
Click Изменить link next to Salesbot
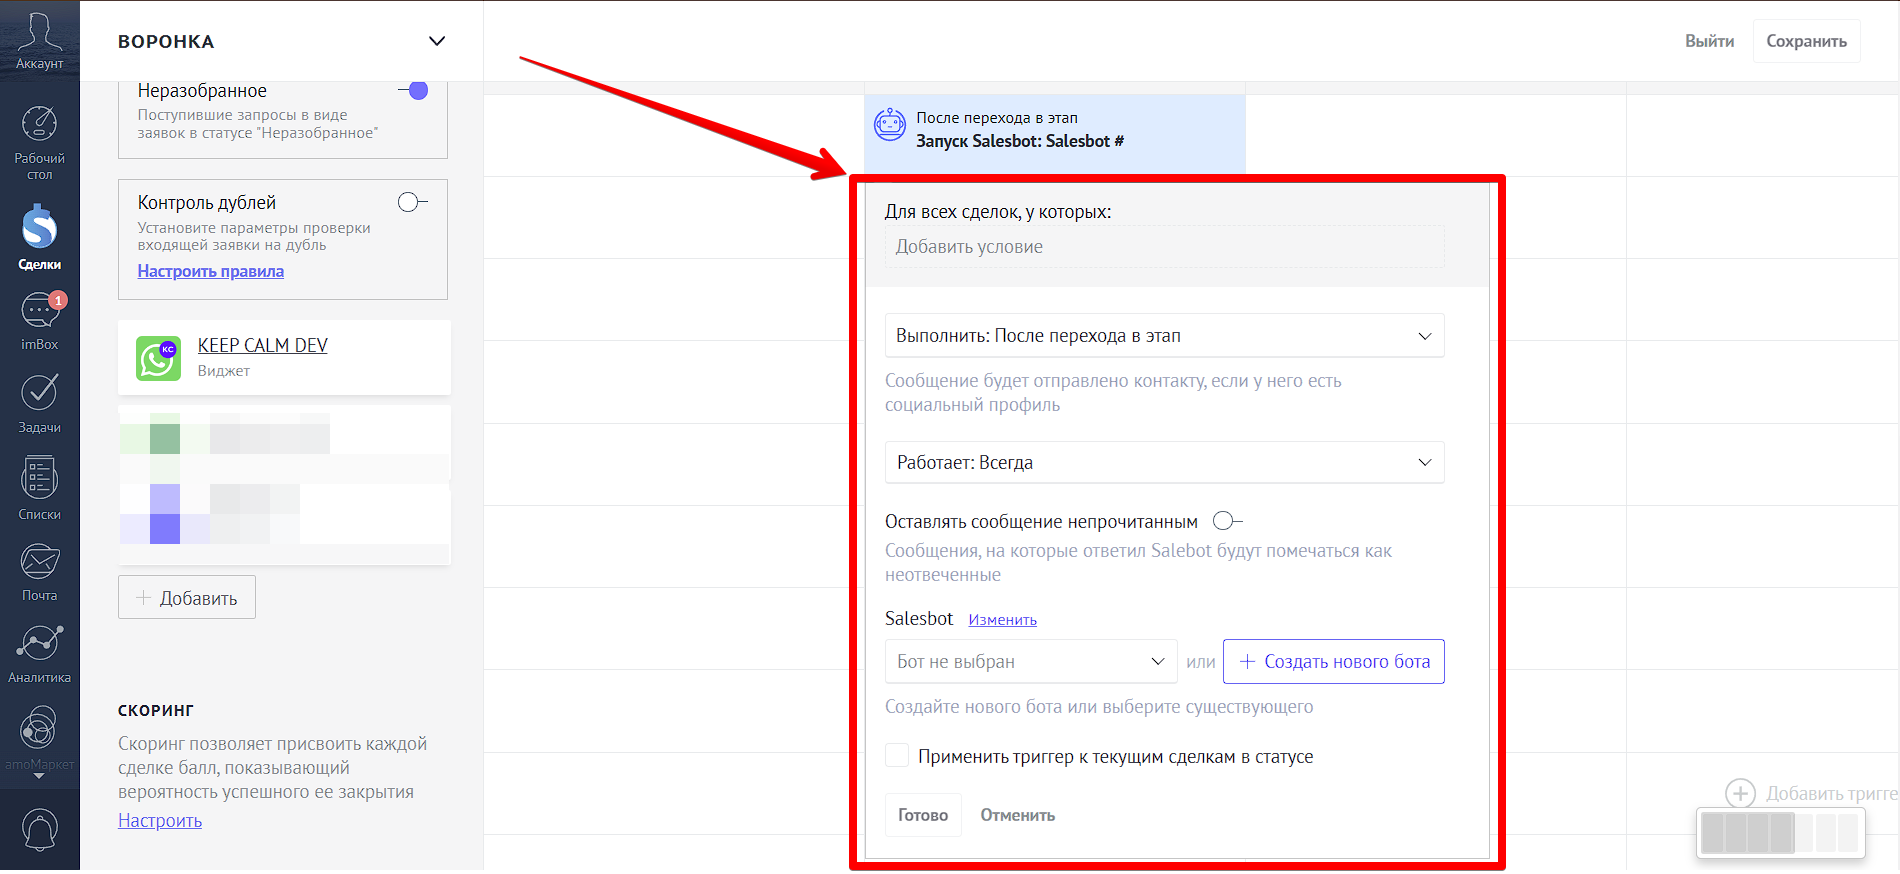[1002, 620]
